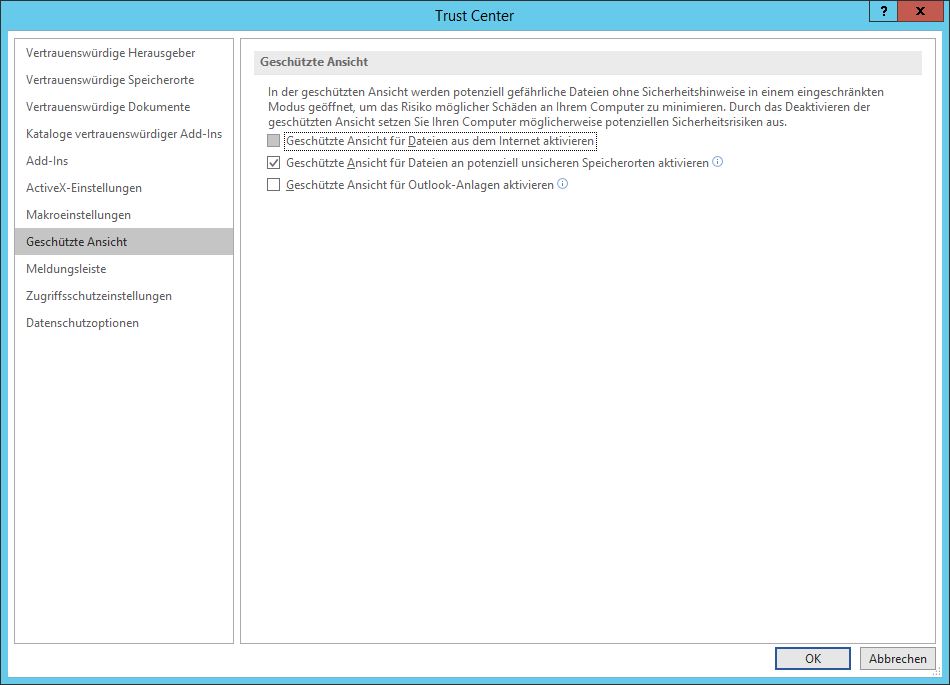The image size is (950, 685).
Task: Select Geschützte Ansicht in sidebar
Action: pyautogui.click(x=77, y=242)
